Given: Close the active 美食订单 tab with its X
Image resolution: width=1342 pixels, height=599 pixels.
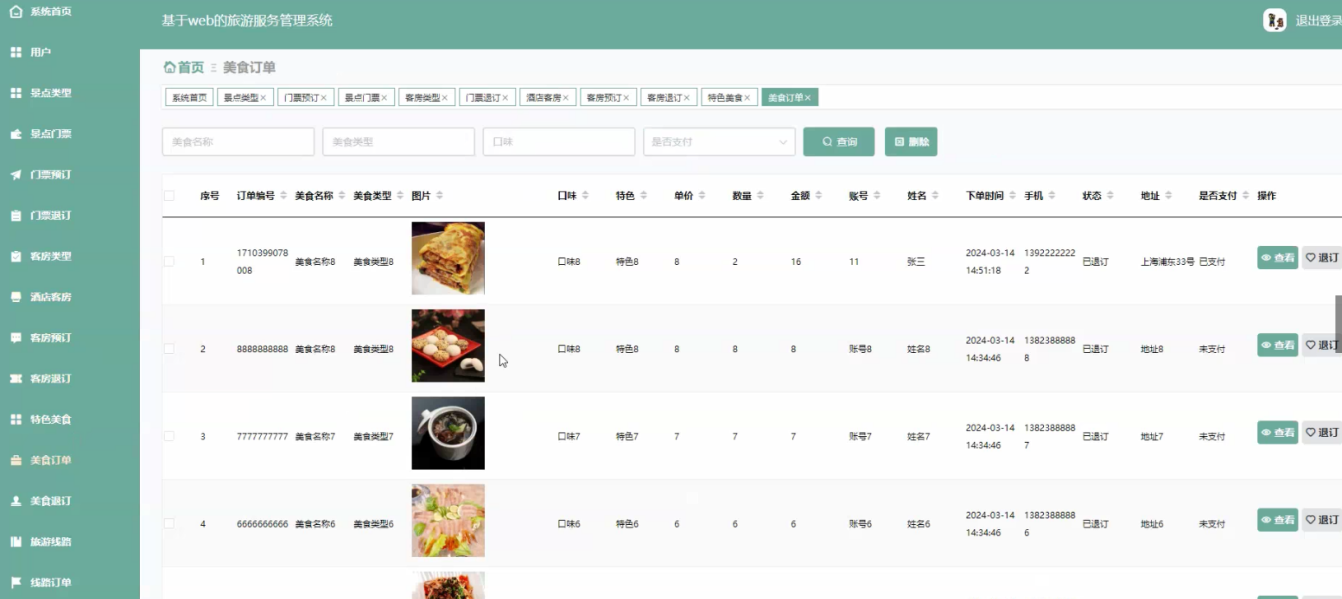Looking at the screenshot, I should 808,98.
